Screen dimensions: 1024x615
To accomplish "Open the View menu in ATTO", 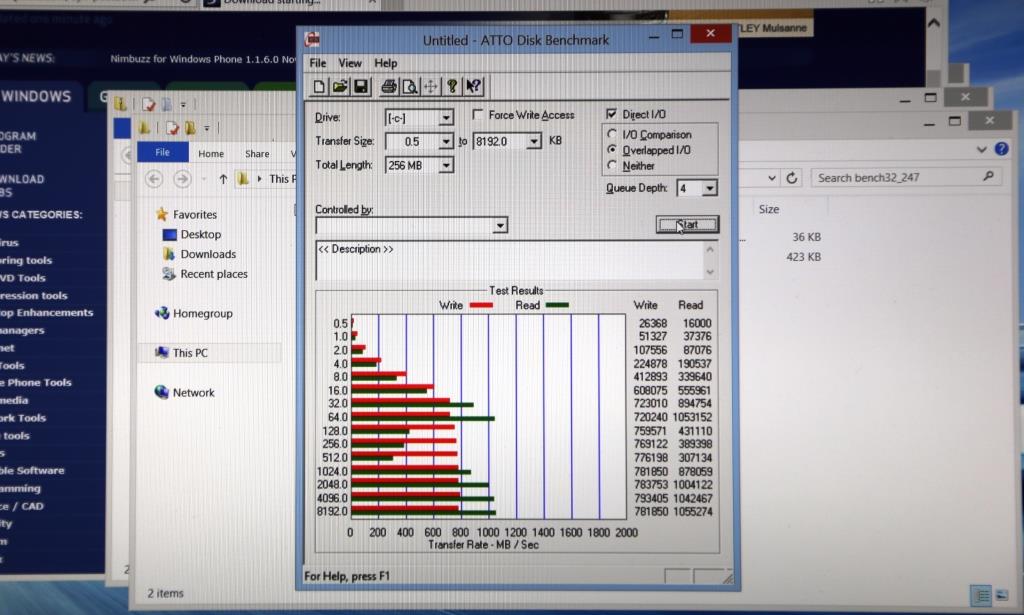I will point(350,63).
